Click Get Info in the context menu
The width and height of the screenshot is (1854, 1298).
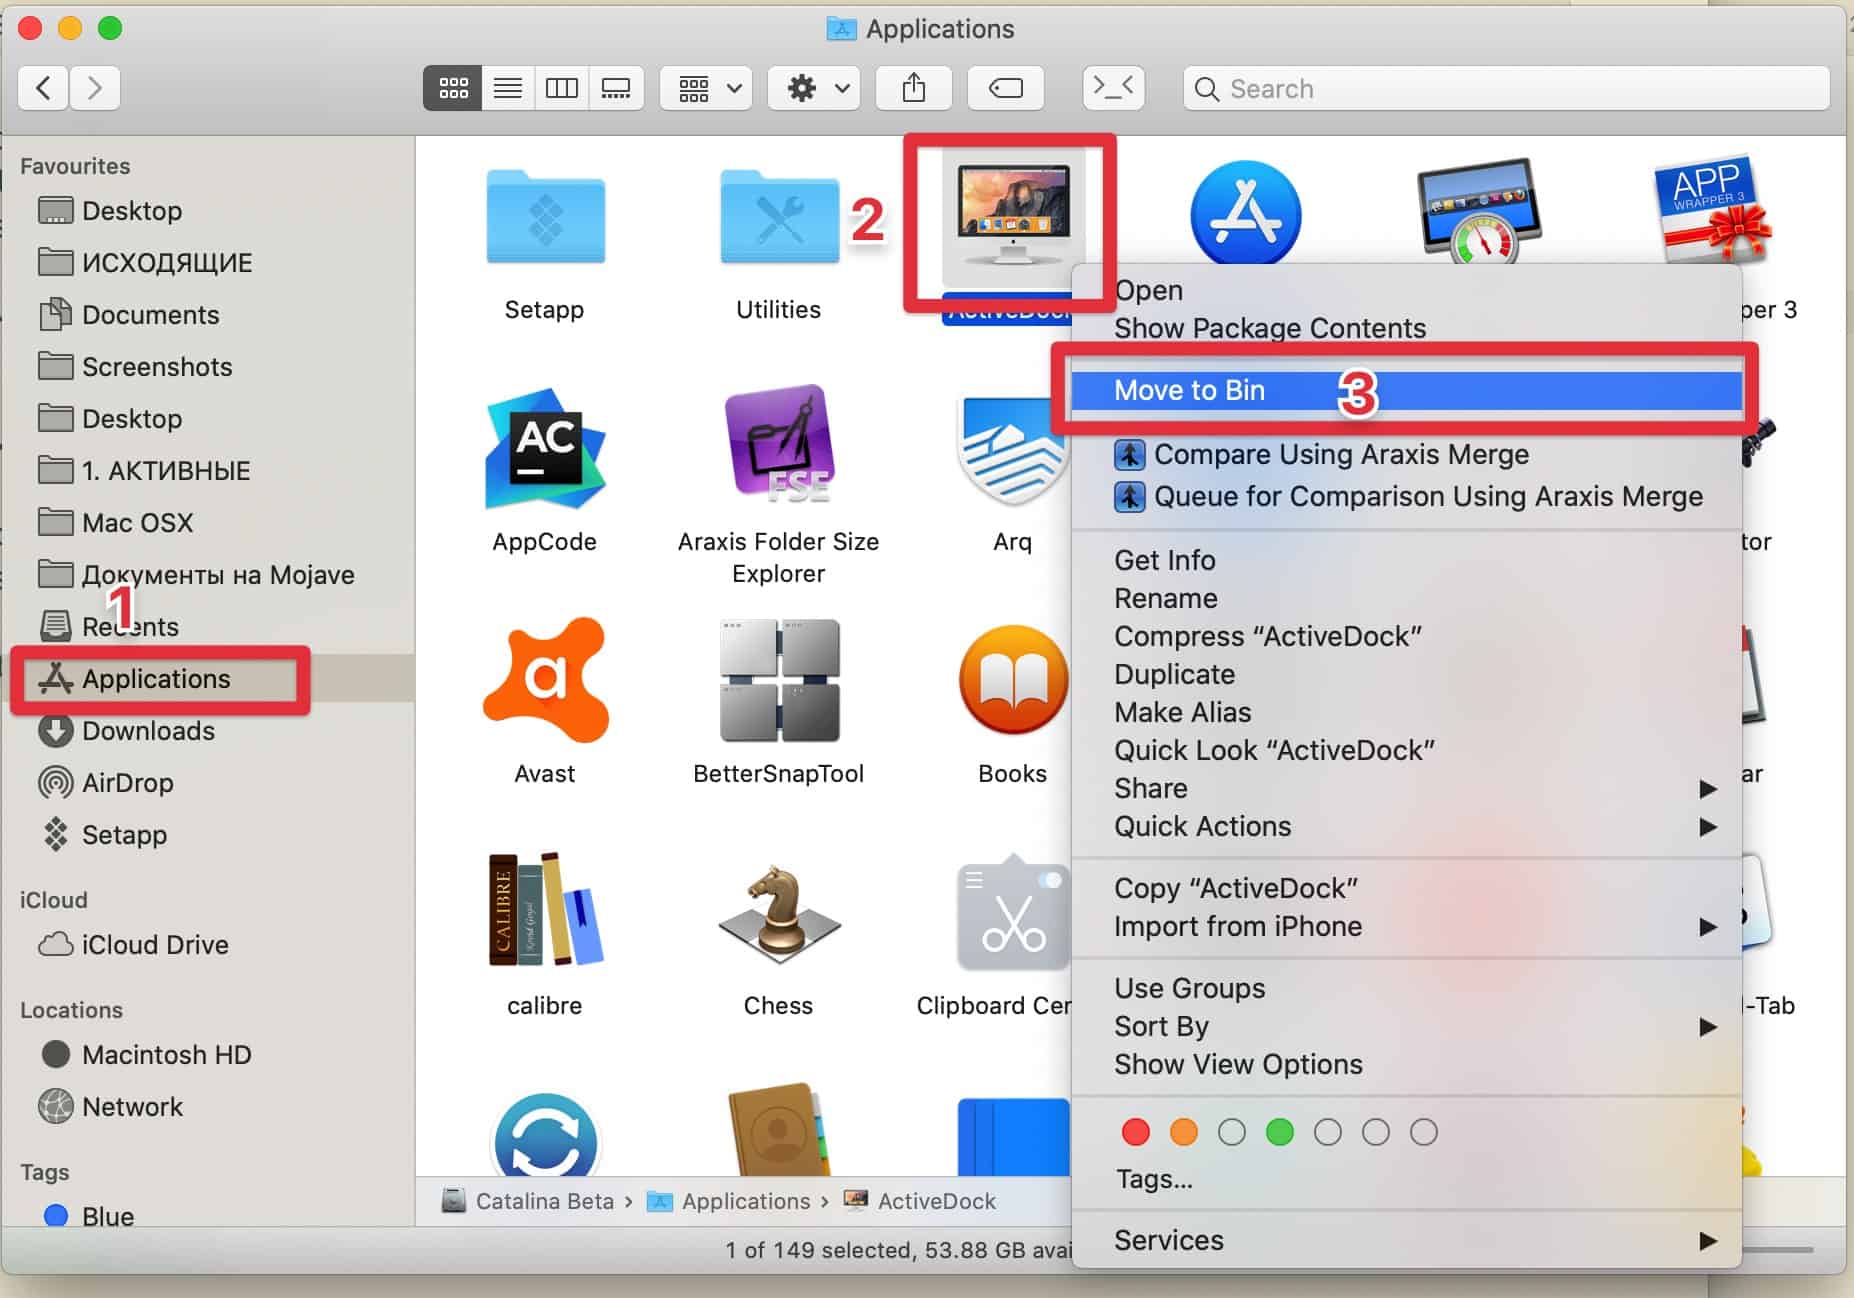tap(1164, 560)
